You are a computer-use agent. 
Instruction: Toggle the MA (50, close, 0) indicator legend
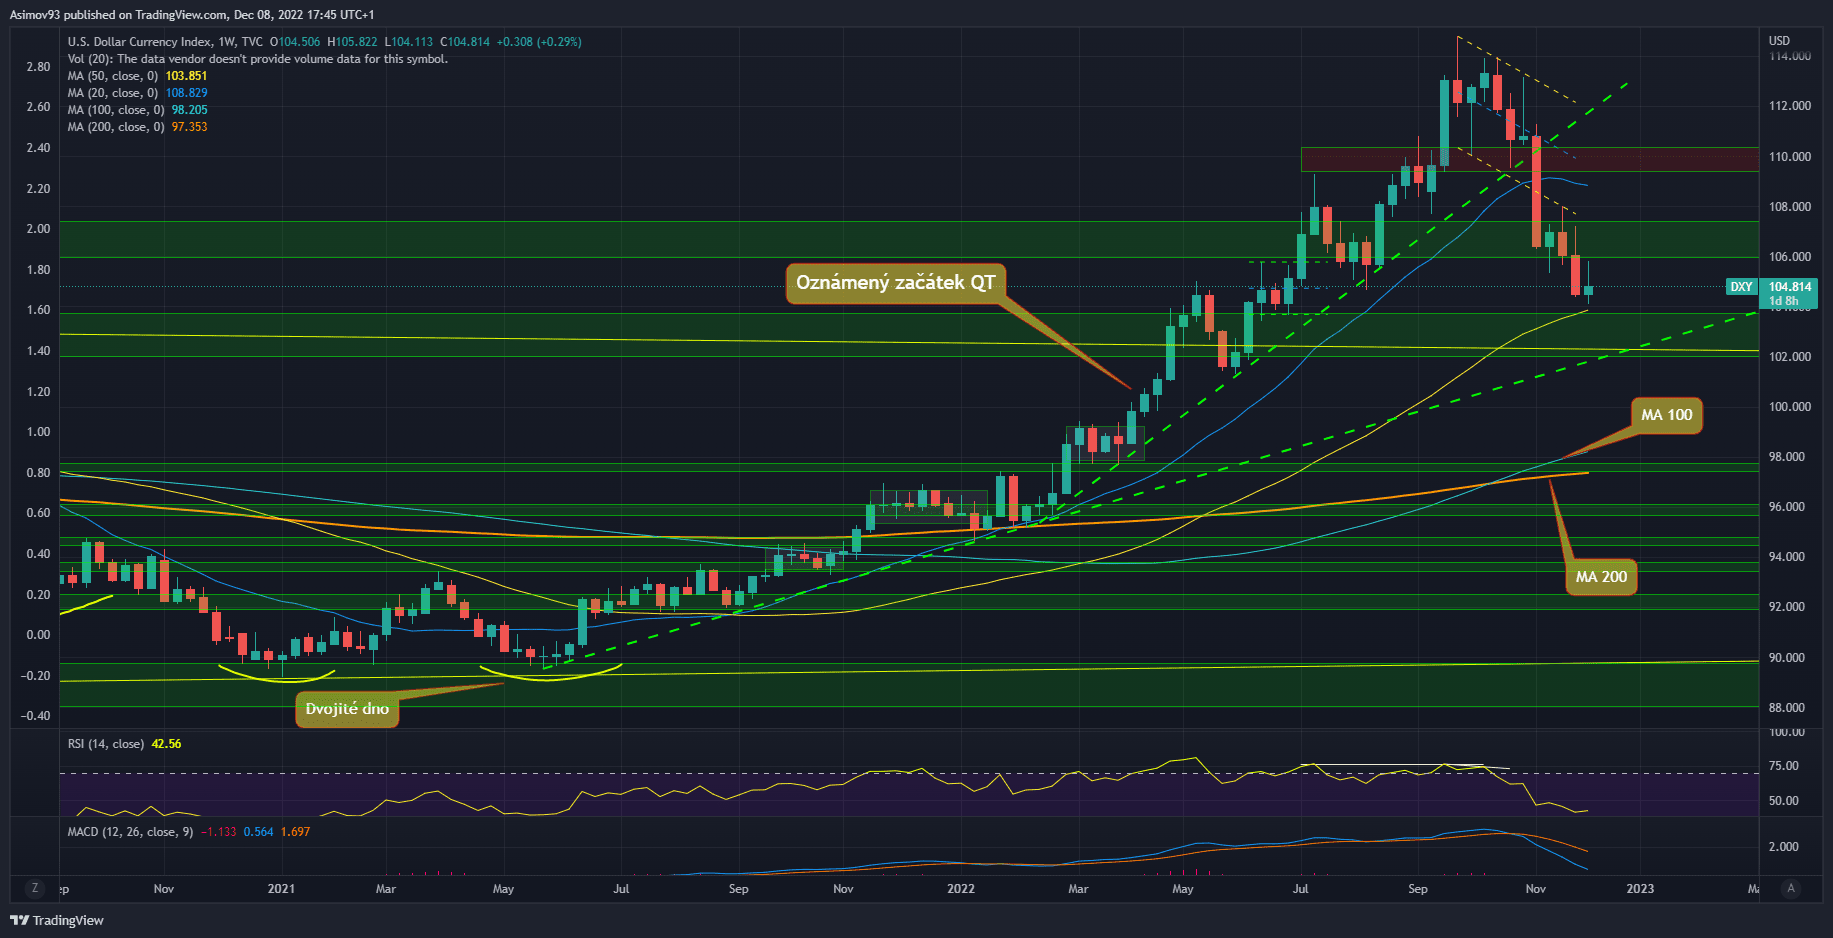[x=112, y=76]
